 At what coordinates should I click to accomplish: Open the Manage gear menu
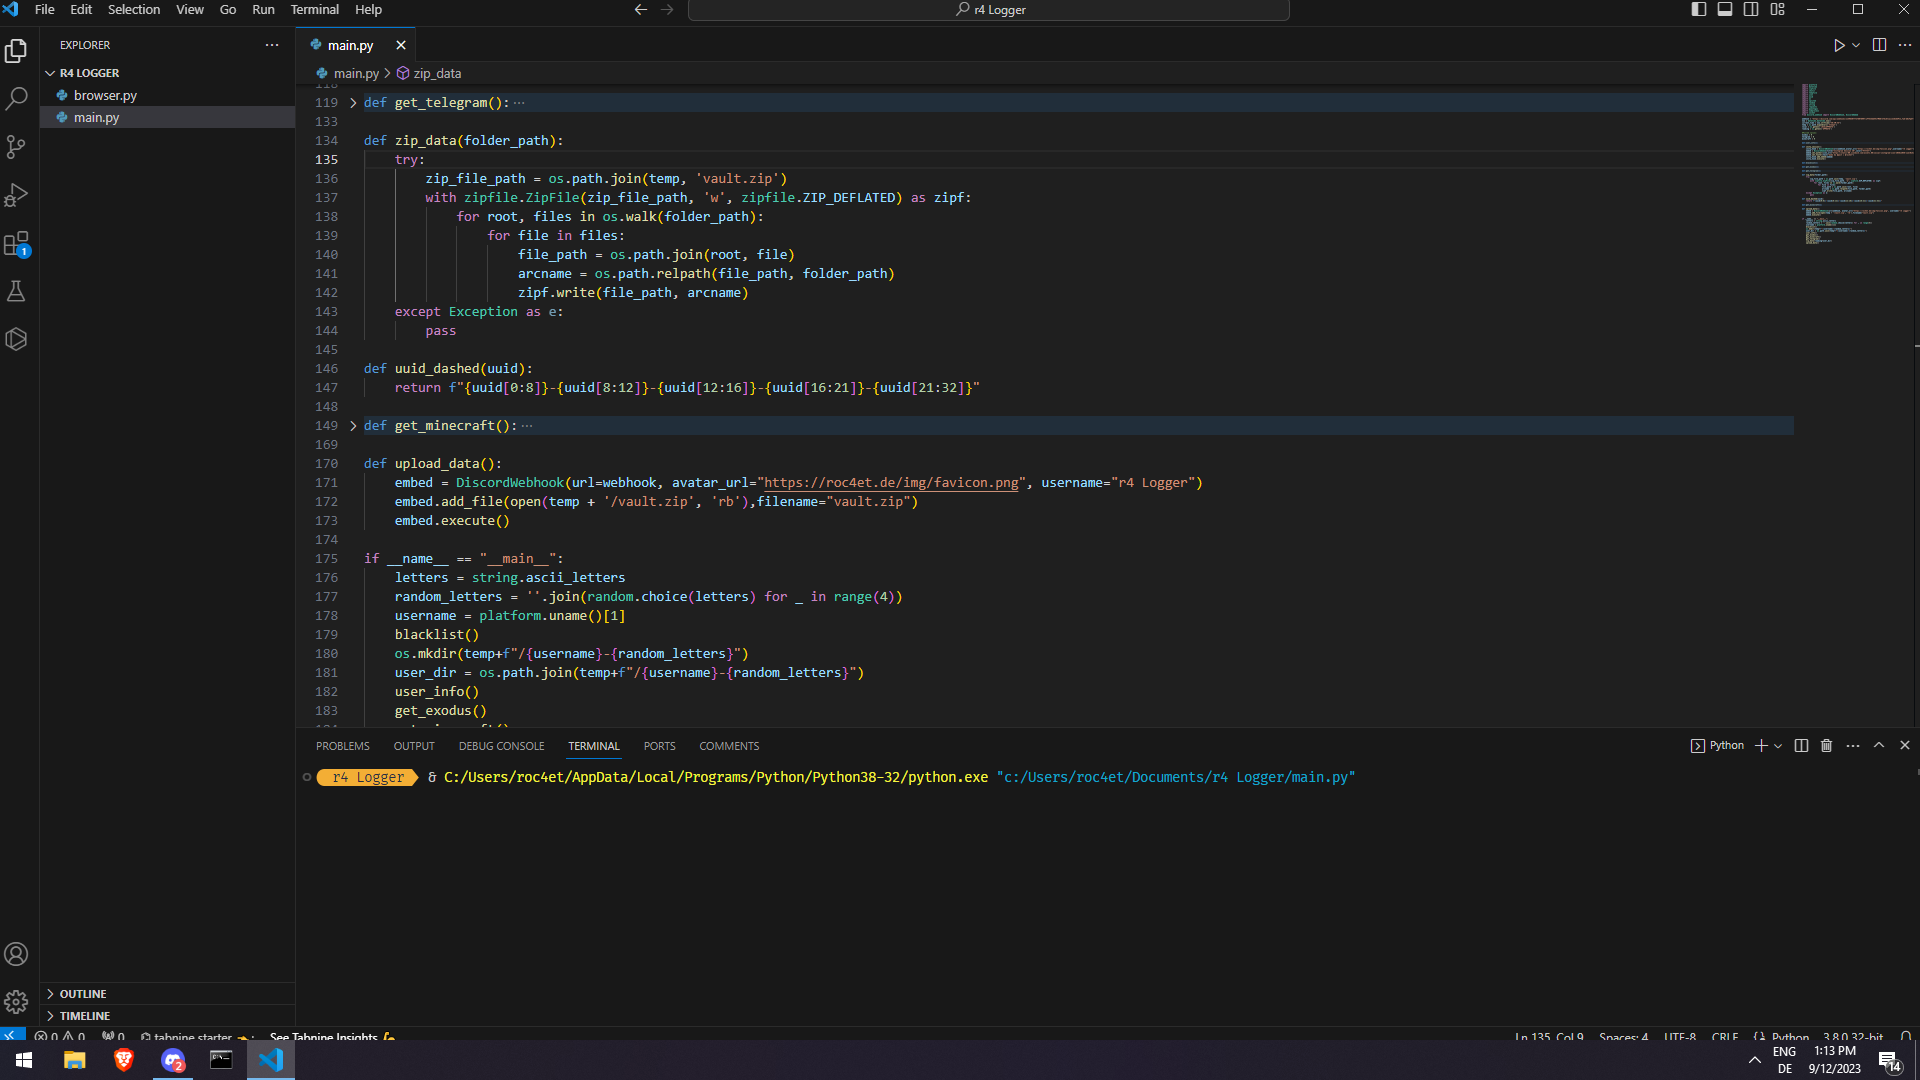16,1002
